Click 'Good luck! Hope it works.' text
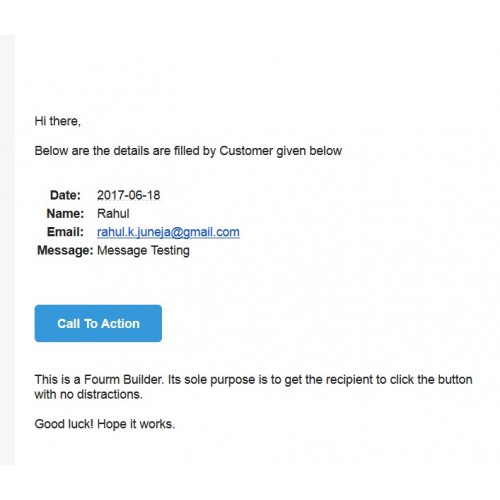 105,424
